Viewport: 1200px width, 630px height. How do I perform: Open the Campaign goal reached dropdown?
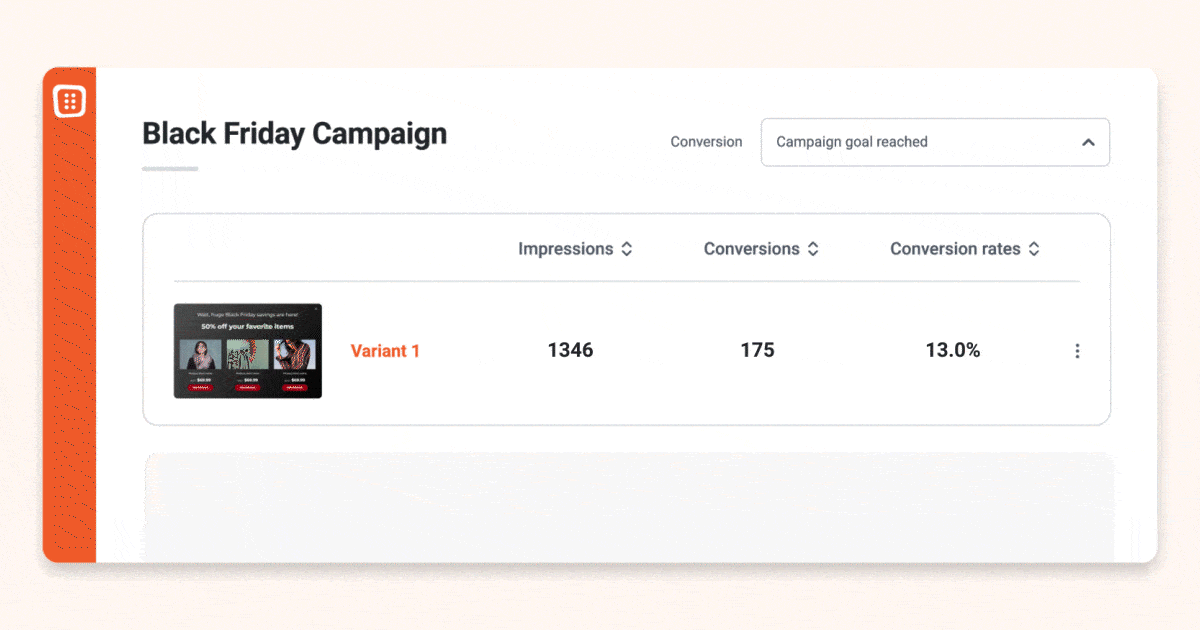pos(935,142)
